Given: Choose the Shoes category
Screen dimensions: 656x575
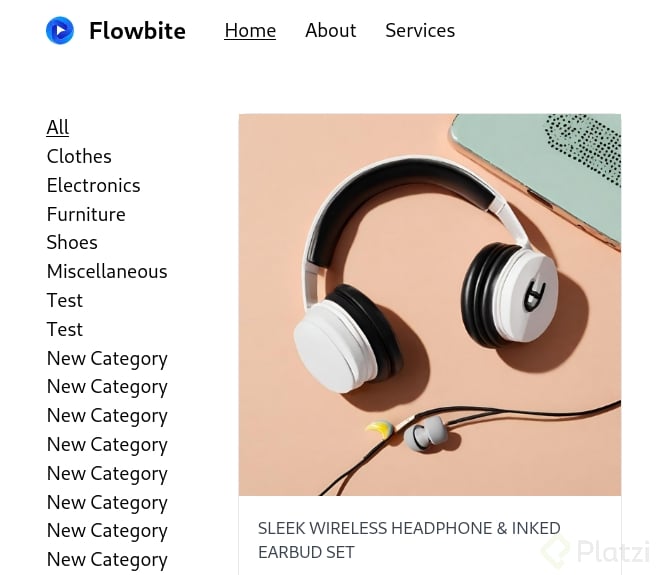Looking at the screenshot, I should pos(72,243).
